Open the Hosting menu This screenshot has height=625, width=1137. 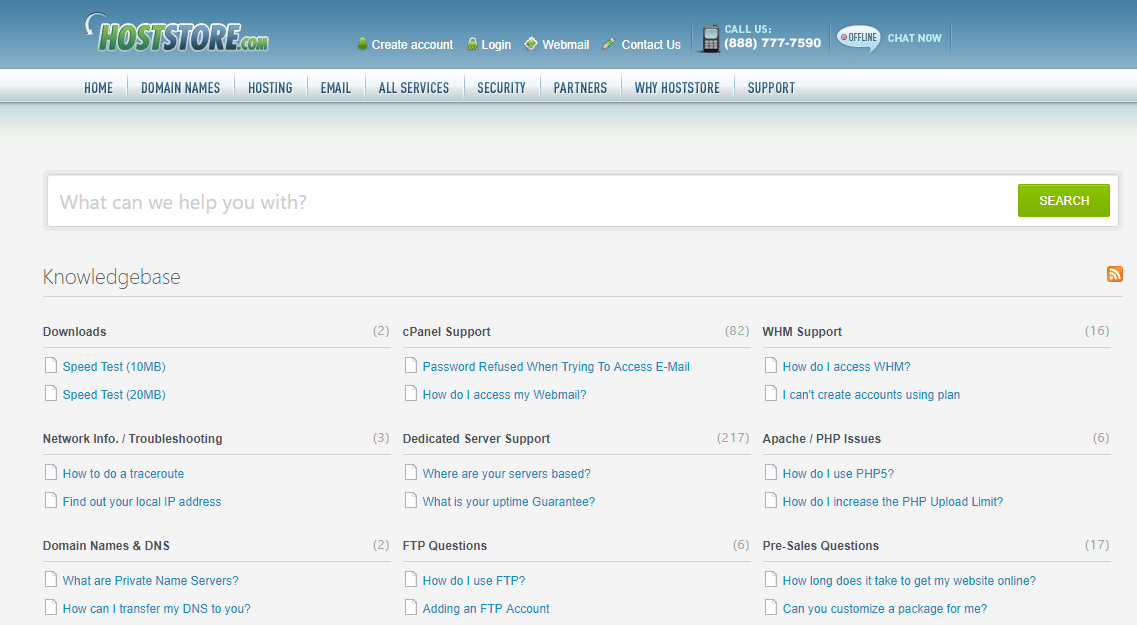point(270,88)
